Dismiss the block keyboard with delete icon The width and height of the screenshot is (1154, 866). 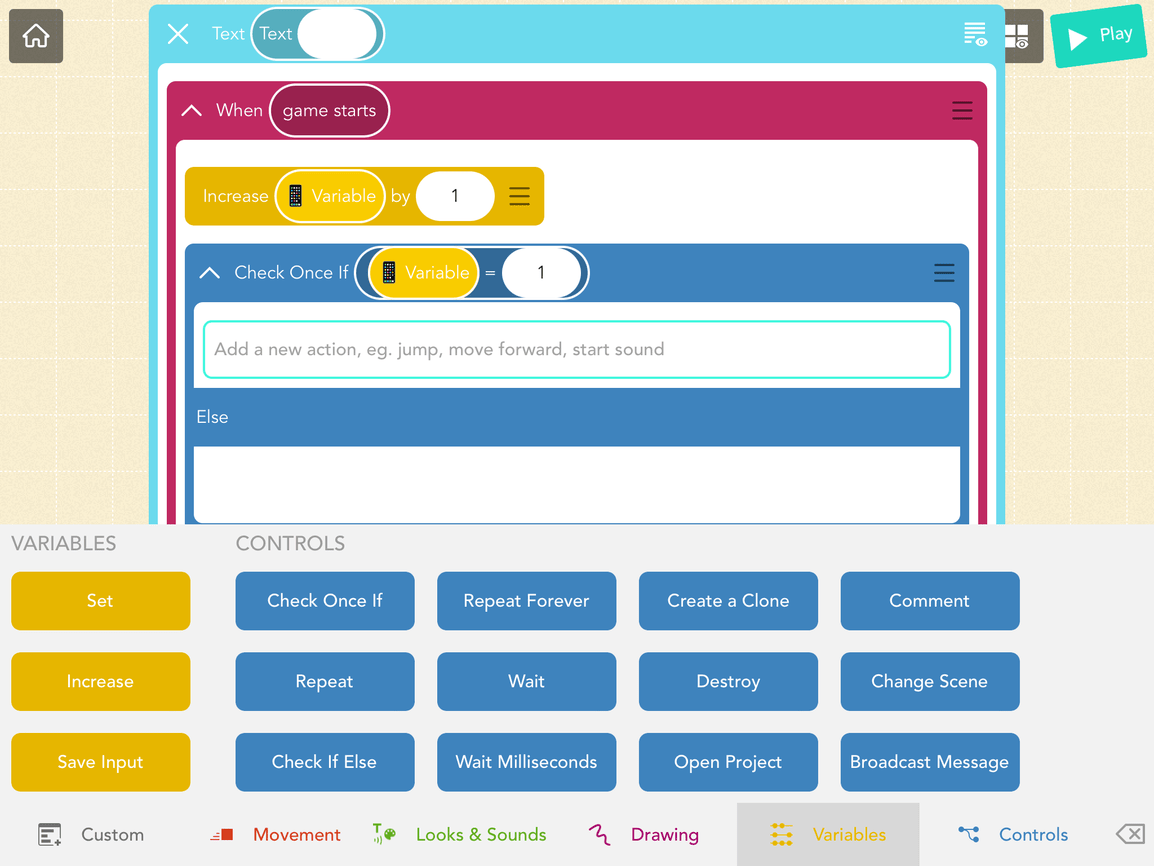pos(1130,834)
